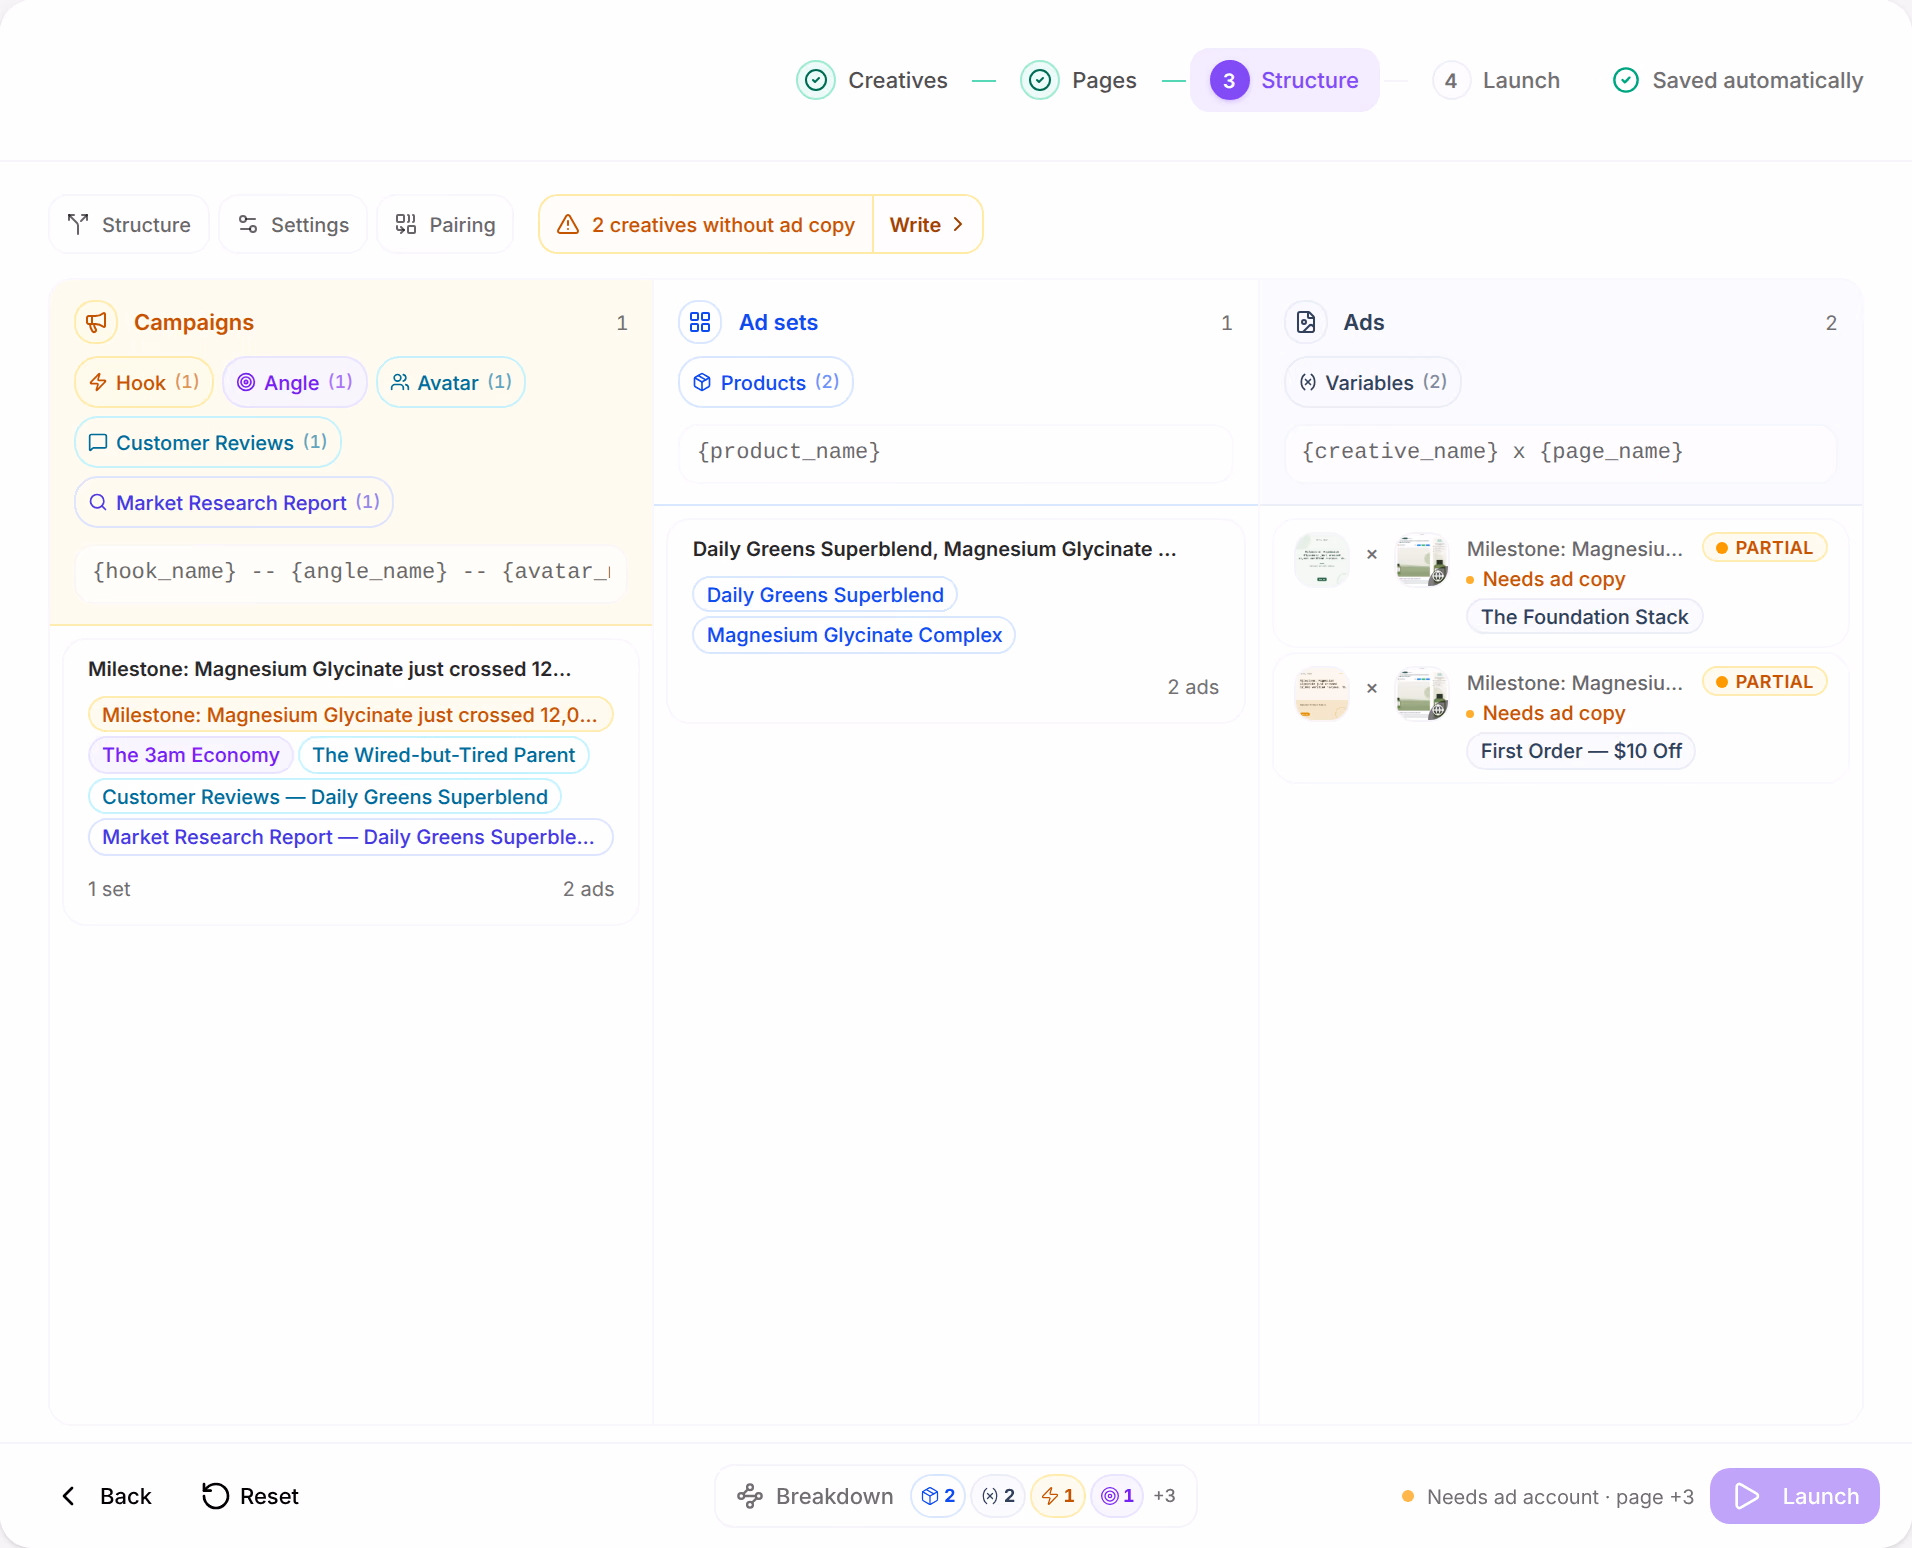This screenshot has height=1548, width=1912.
Task: Toggle the Market Research Report (1) chip
Action: point(234,502)
